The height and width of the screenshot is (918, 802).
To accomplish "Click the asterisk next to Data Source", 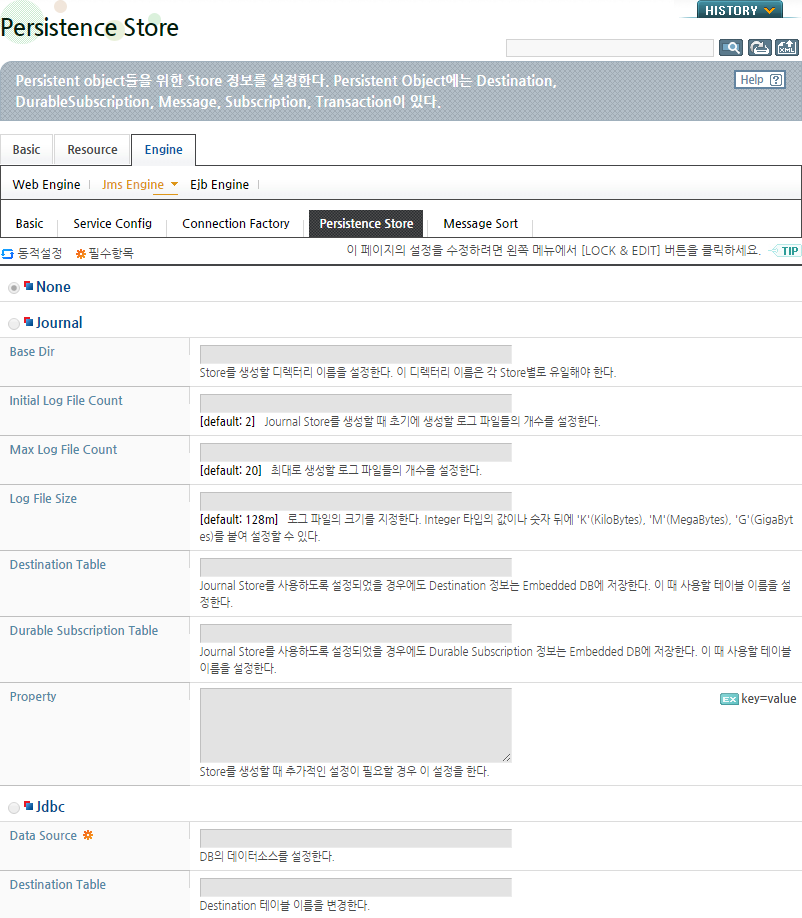I will coord(88,835).
